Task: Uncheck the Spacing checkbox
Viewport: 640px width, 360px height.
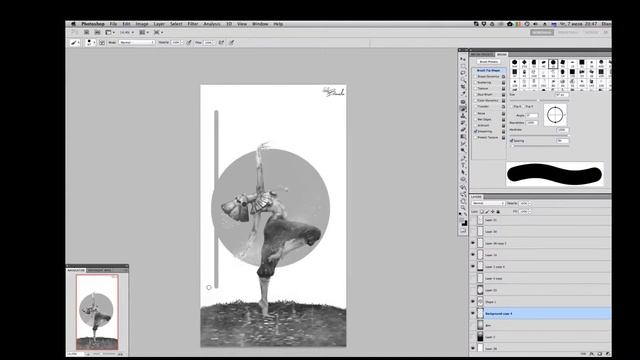Action: [511, 140]
